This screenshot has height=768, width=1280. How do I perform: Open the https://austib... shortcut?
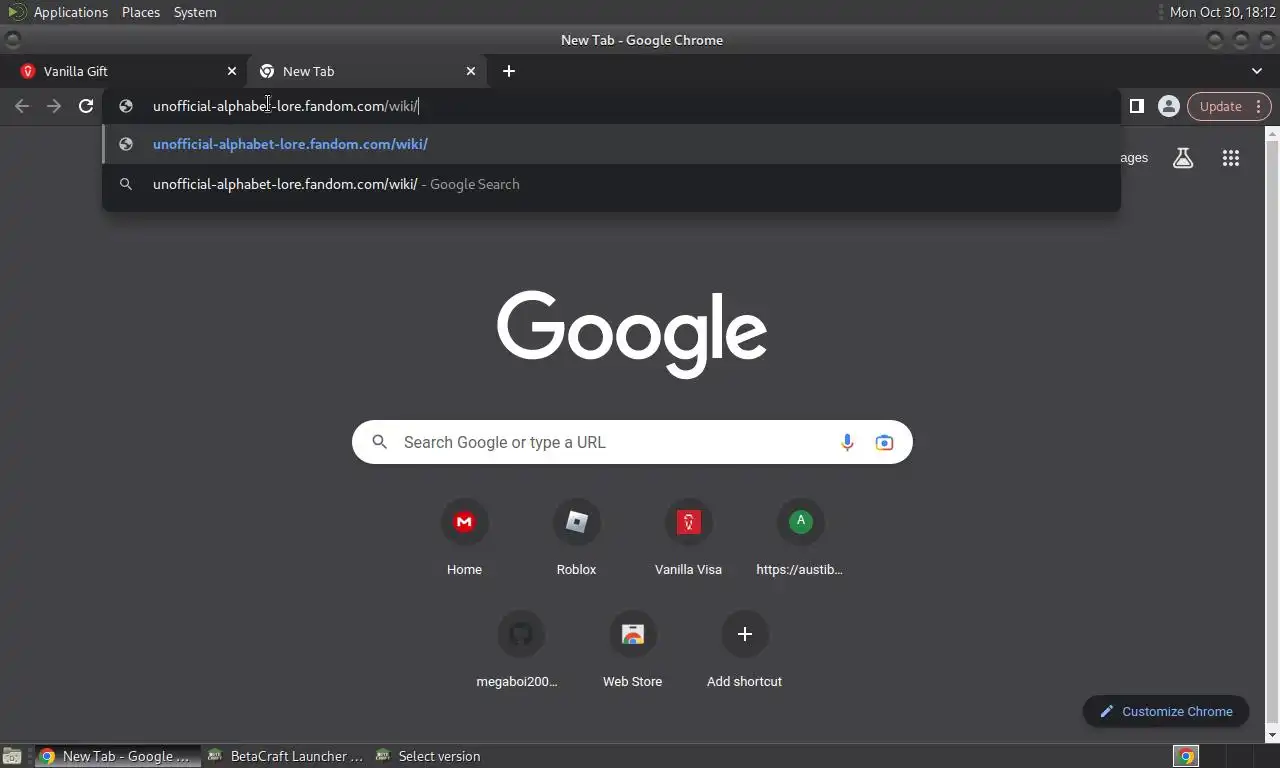coord(800,539)
